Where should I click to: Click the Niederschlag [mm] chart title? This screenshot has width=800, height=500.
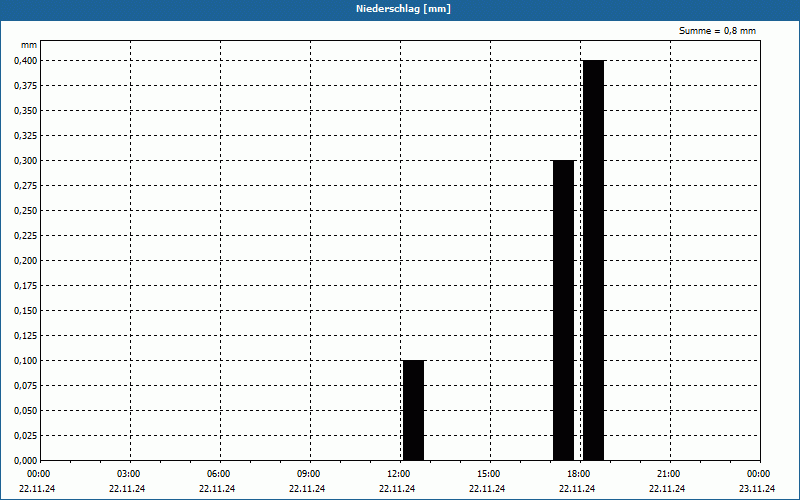click(403, 9)
